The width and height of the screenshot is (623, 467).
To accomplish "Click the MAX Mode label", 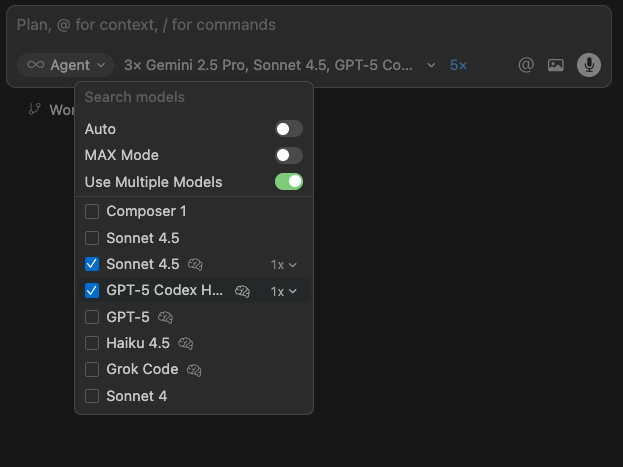I will (122, 155).
